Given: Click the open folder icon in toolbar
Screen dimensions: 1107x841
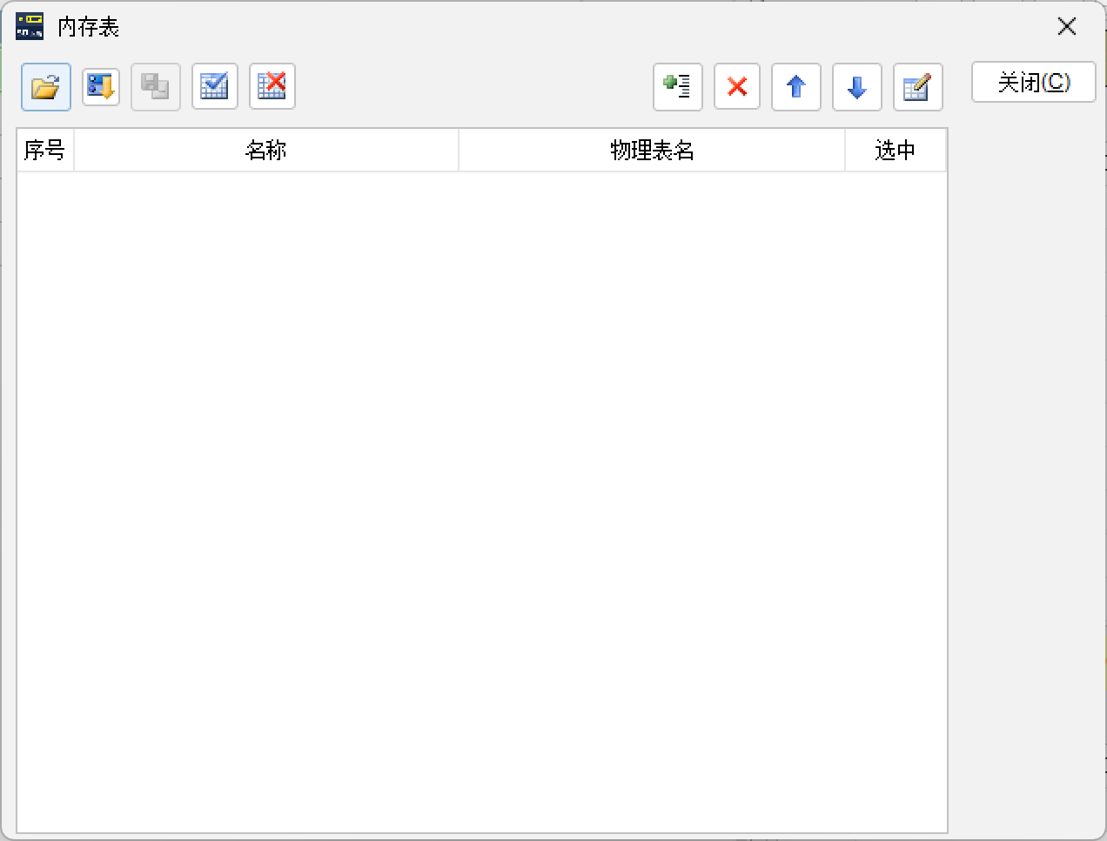Looking at the screenshot, I should (46, 87).
